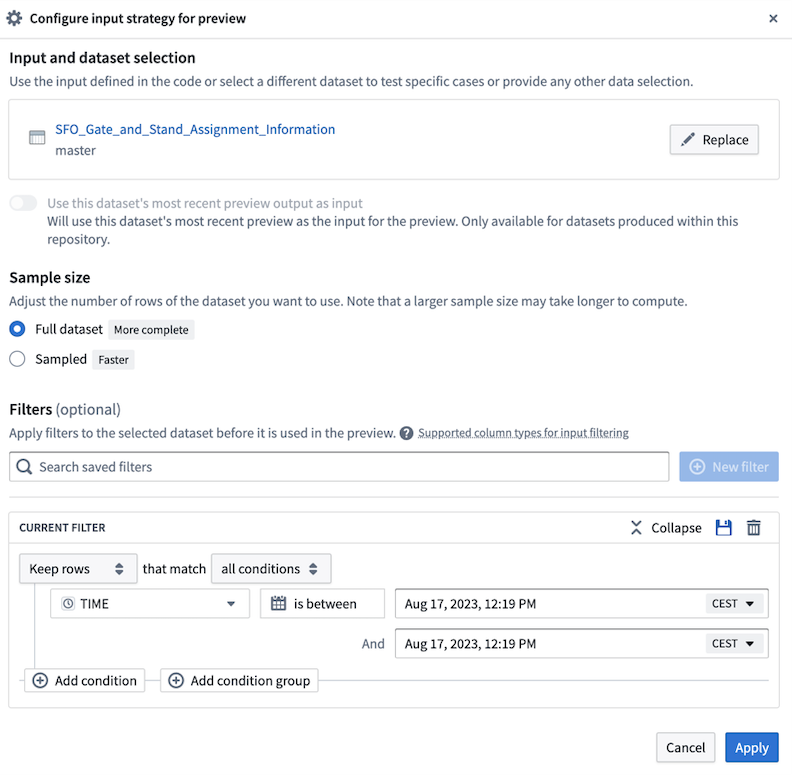Screen dimensions: 792x776
Task: Click Add condition group button
Action: pyautogui.click(x=239, y=681)
